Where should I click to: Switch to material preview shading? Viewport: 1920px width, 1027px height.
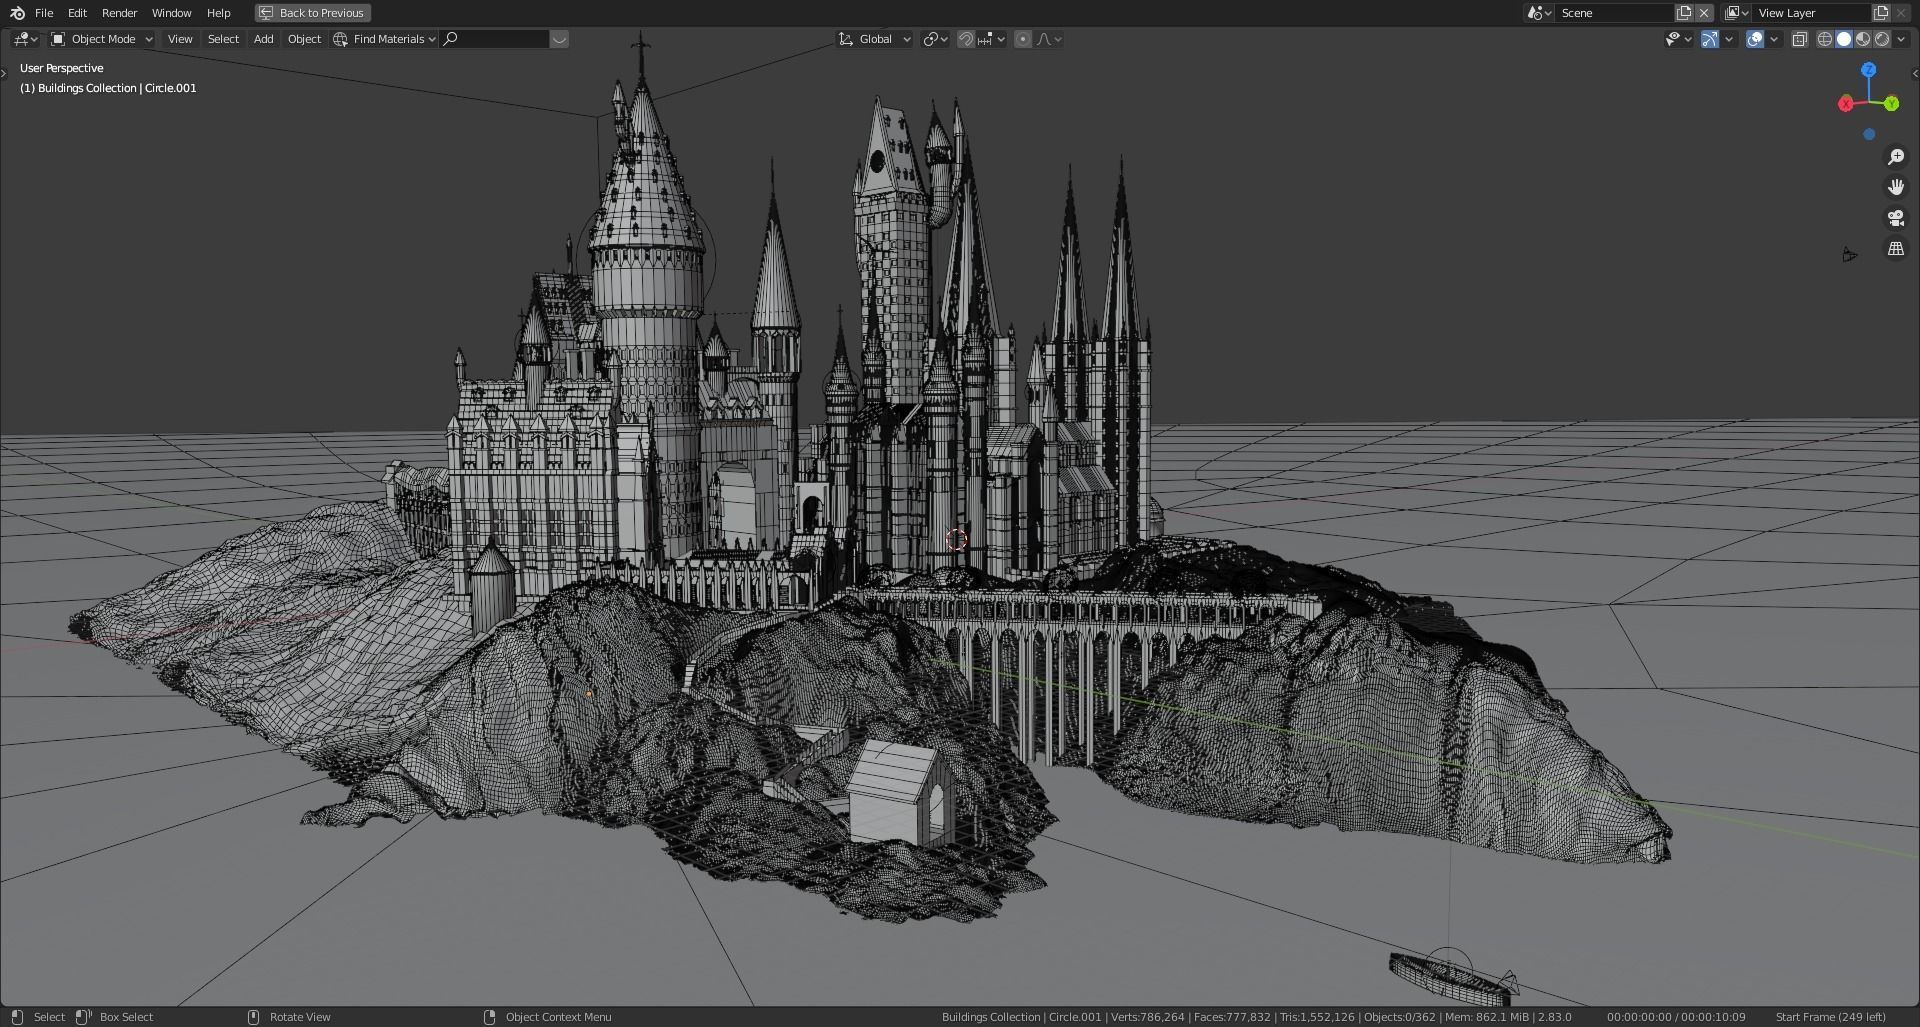point(1863,39)
